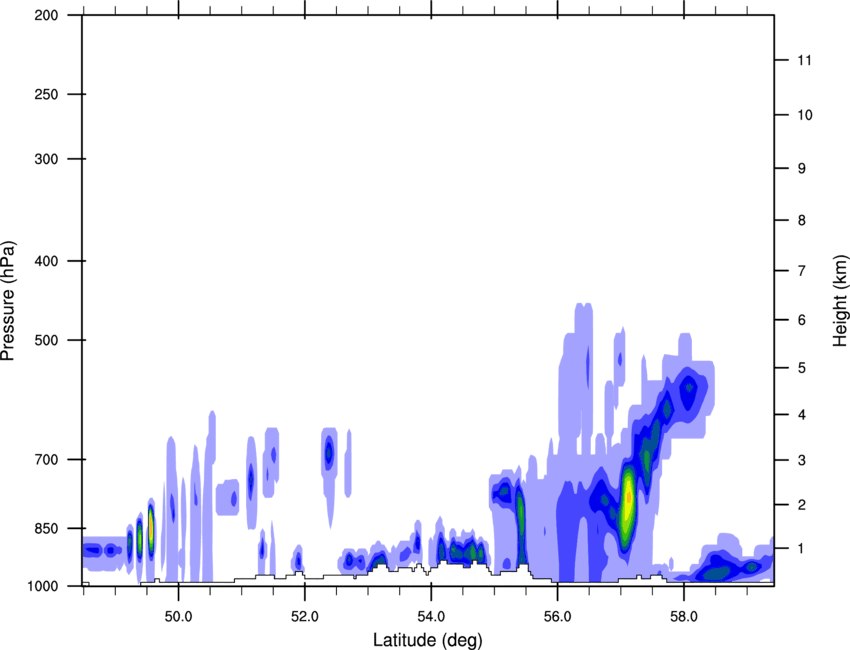Click latitude tick label 58.0
The image size is (850, 650).
684,617
